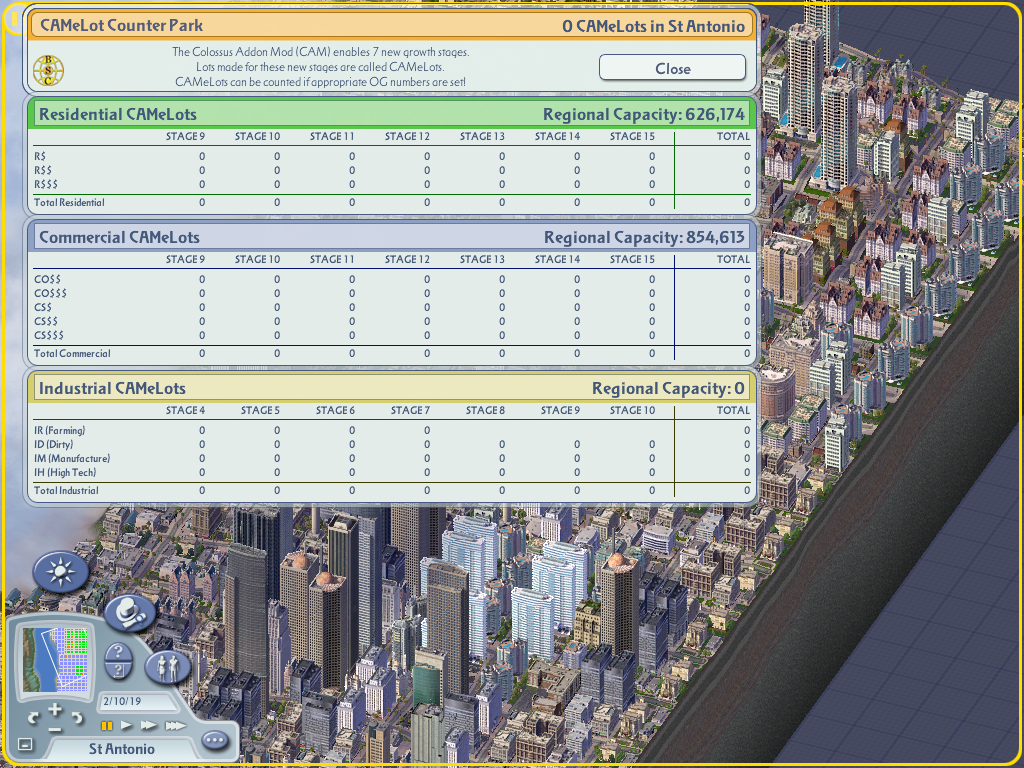Click the Residential CAMeLots heading

click(x=118, y=114)
